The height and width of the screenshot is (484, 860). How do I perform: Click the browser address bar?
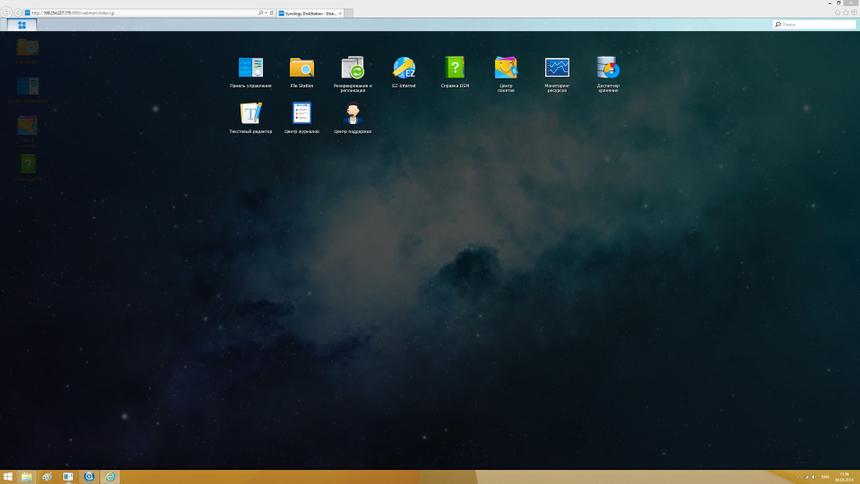click(140, 13)
